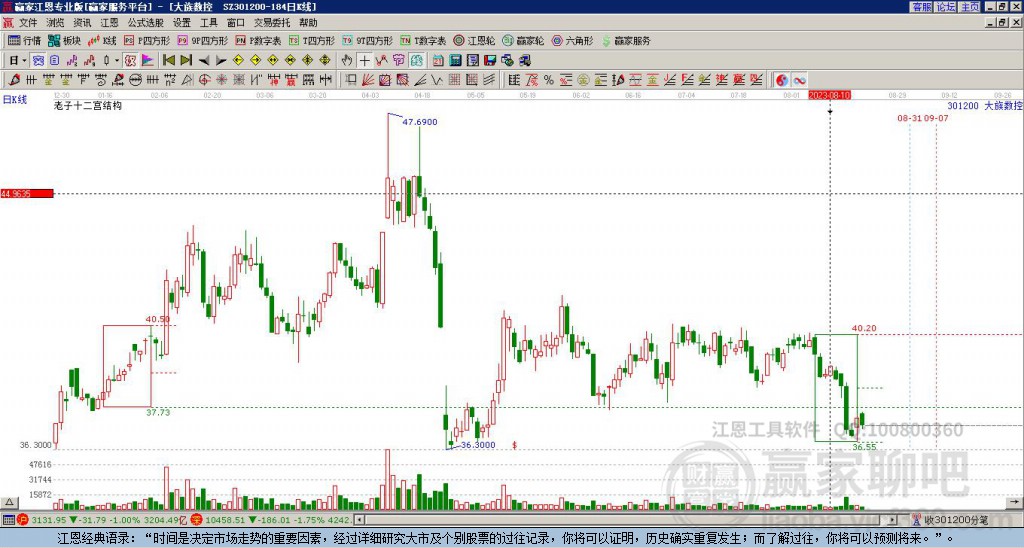The image size is (1024, 548).
Task: Open the 客服 link
Action: pos(921,7)
